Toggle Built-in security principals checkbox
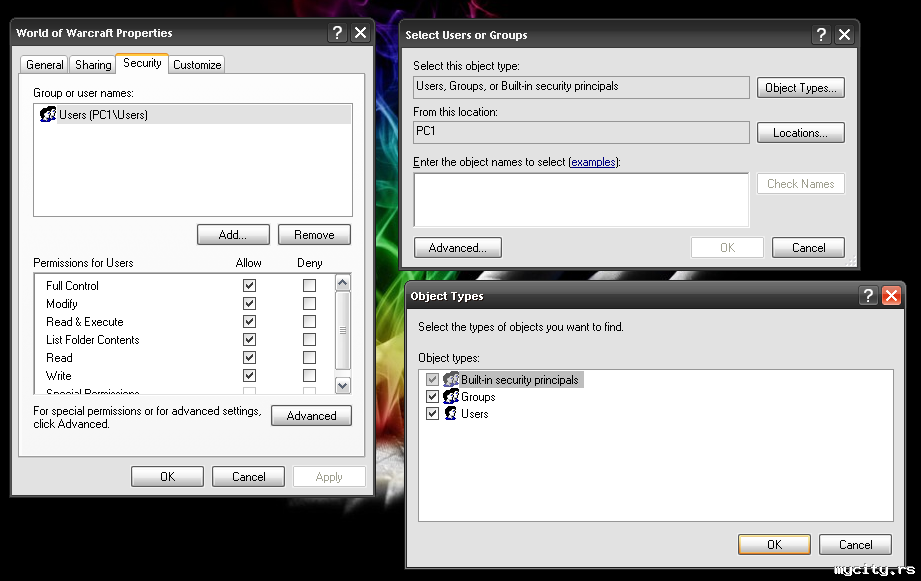Screen dimensions: 921x581 click(432, 380)
